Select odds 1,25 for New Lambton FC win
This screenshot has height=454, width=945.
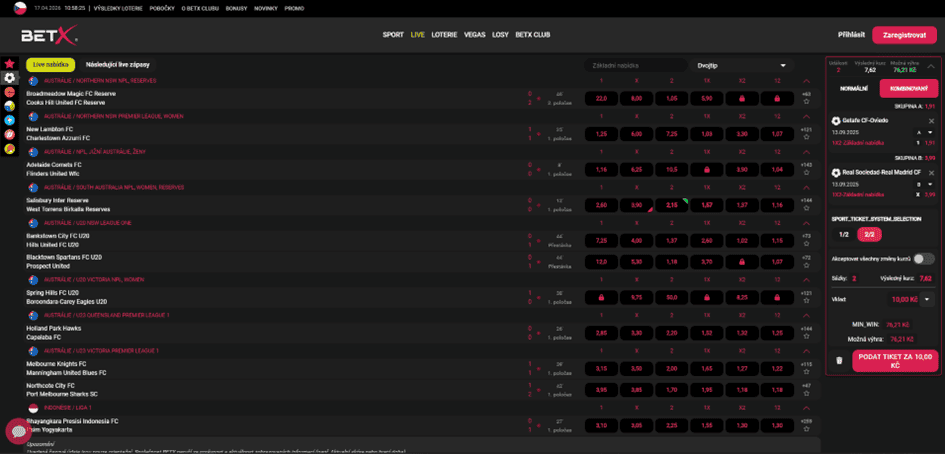click(x=601, y=134)
